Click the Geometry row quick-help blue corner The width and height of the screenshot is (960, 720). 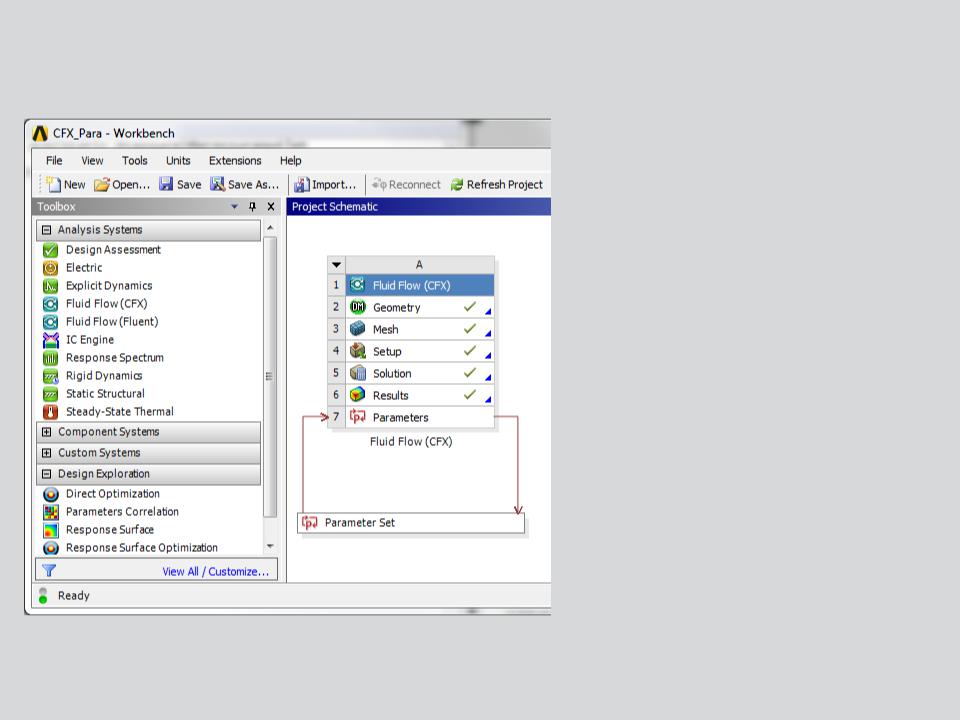pyautogui.click(x=488, y=312)
